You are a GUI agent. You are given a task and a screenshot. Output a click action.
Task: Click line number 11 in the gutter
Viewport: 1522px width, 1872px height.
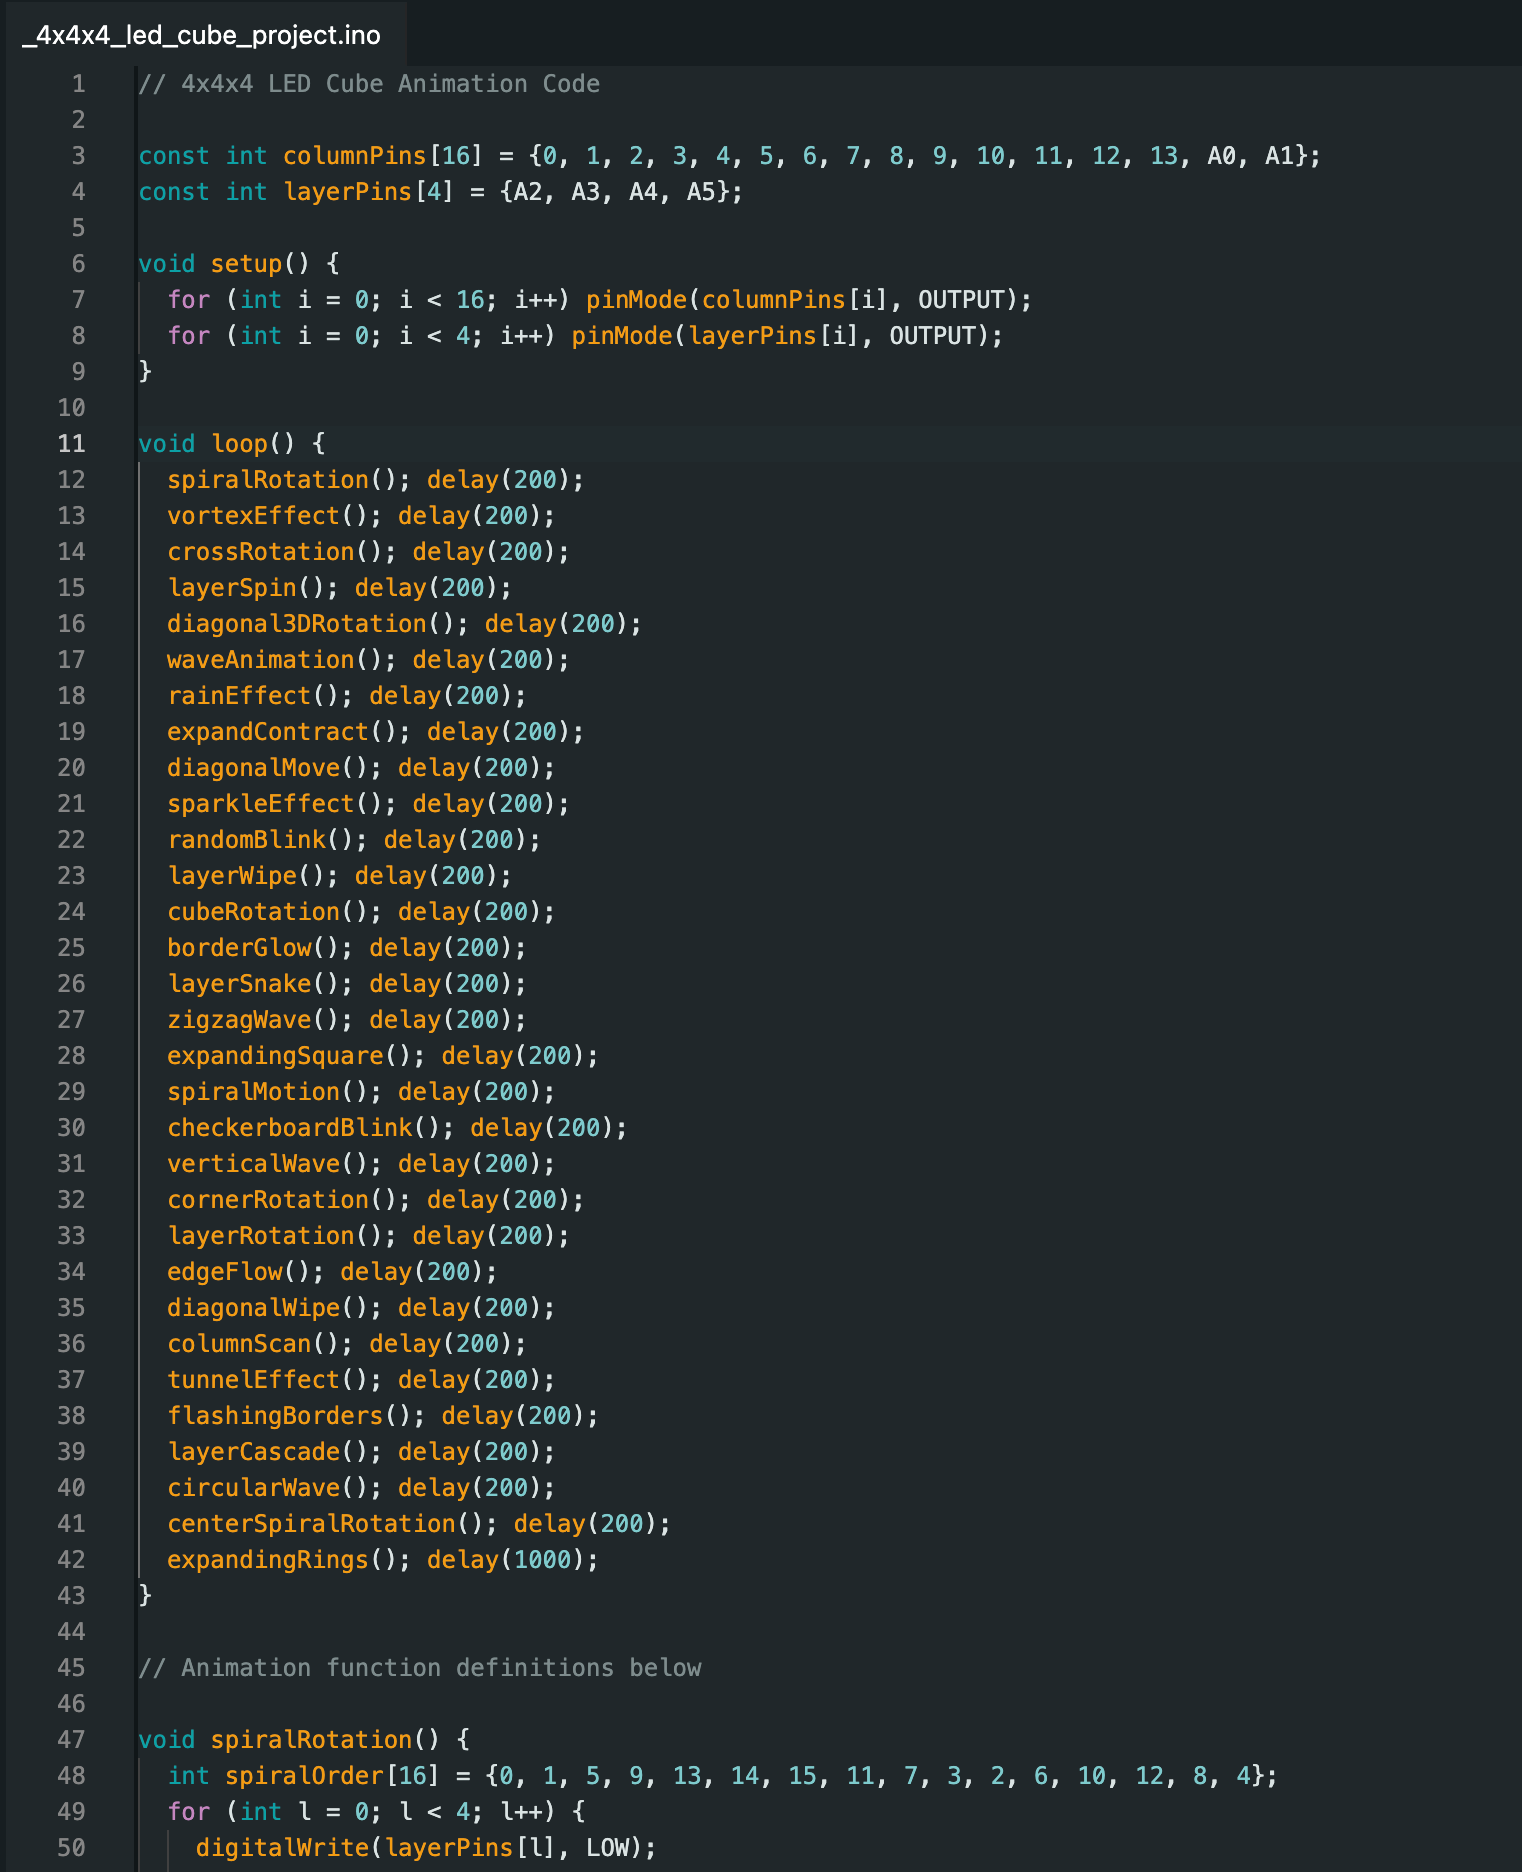(72, 444)
